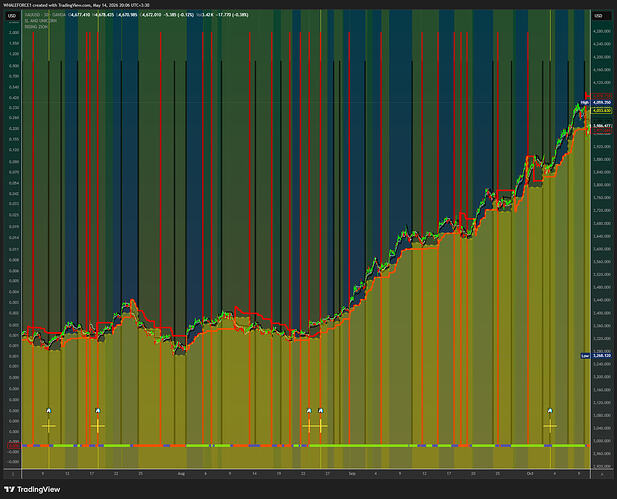The height and width of the screenshot is (499, 617).
Task: Open the USD currency selector on the left scale
Action: [12, 16]
